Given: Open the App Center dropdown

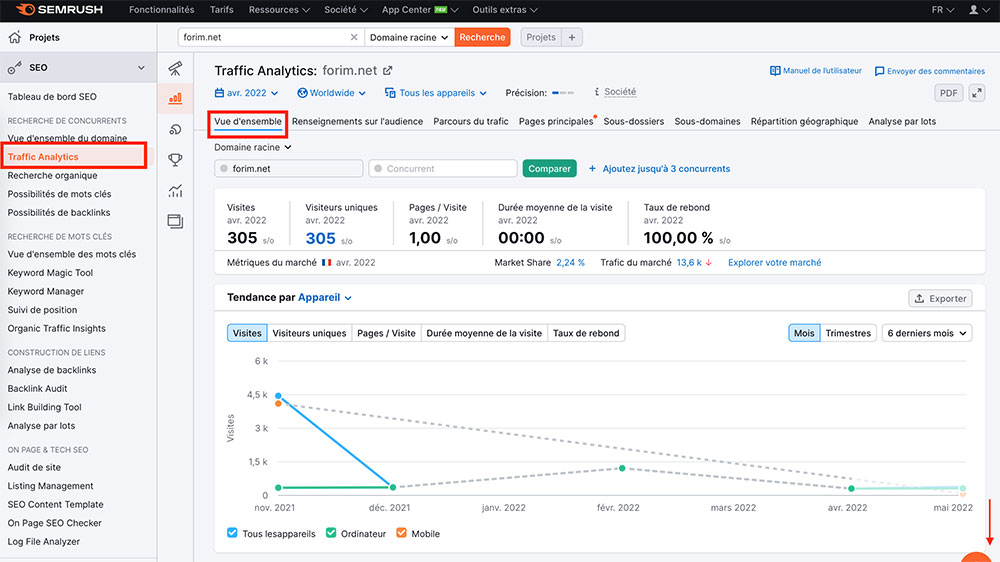Looking at the screenshot, I should click(420, 10).
